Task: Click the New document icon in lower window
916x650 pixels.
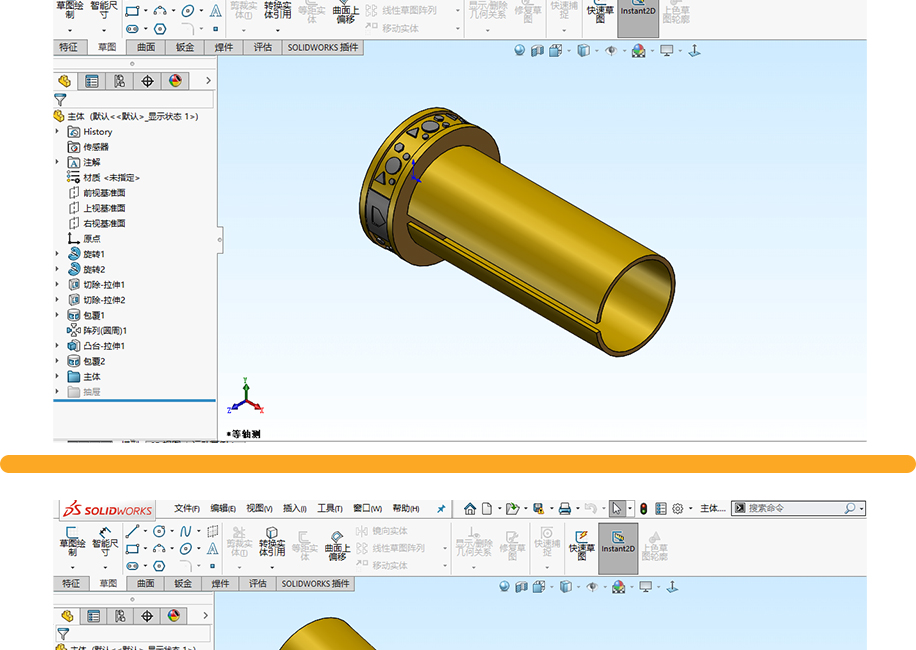Action: [x=487, y=509]
